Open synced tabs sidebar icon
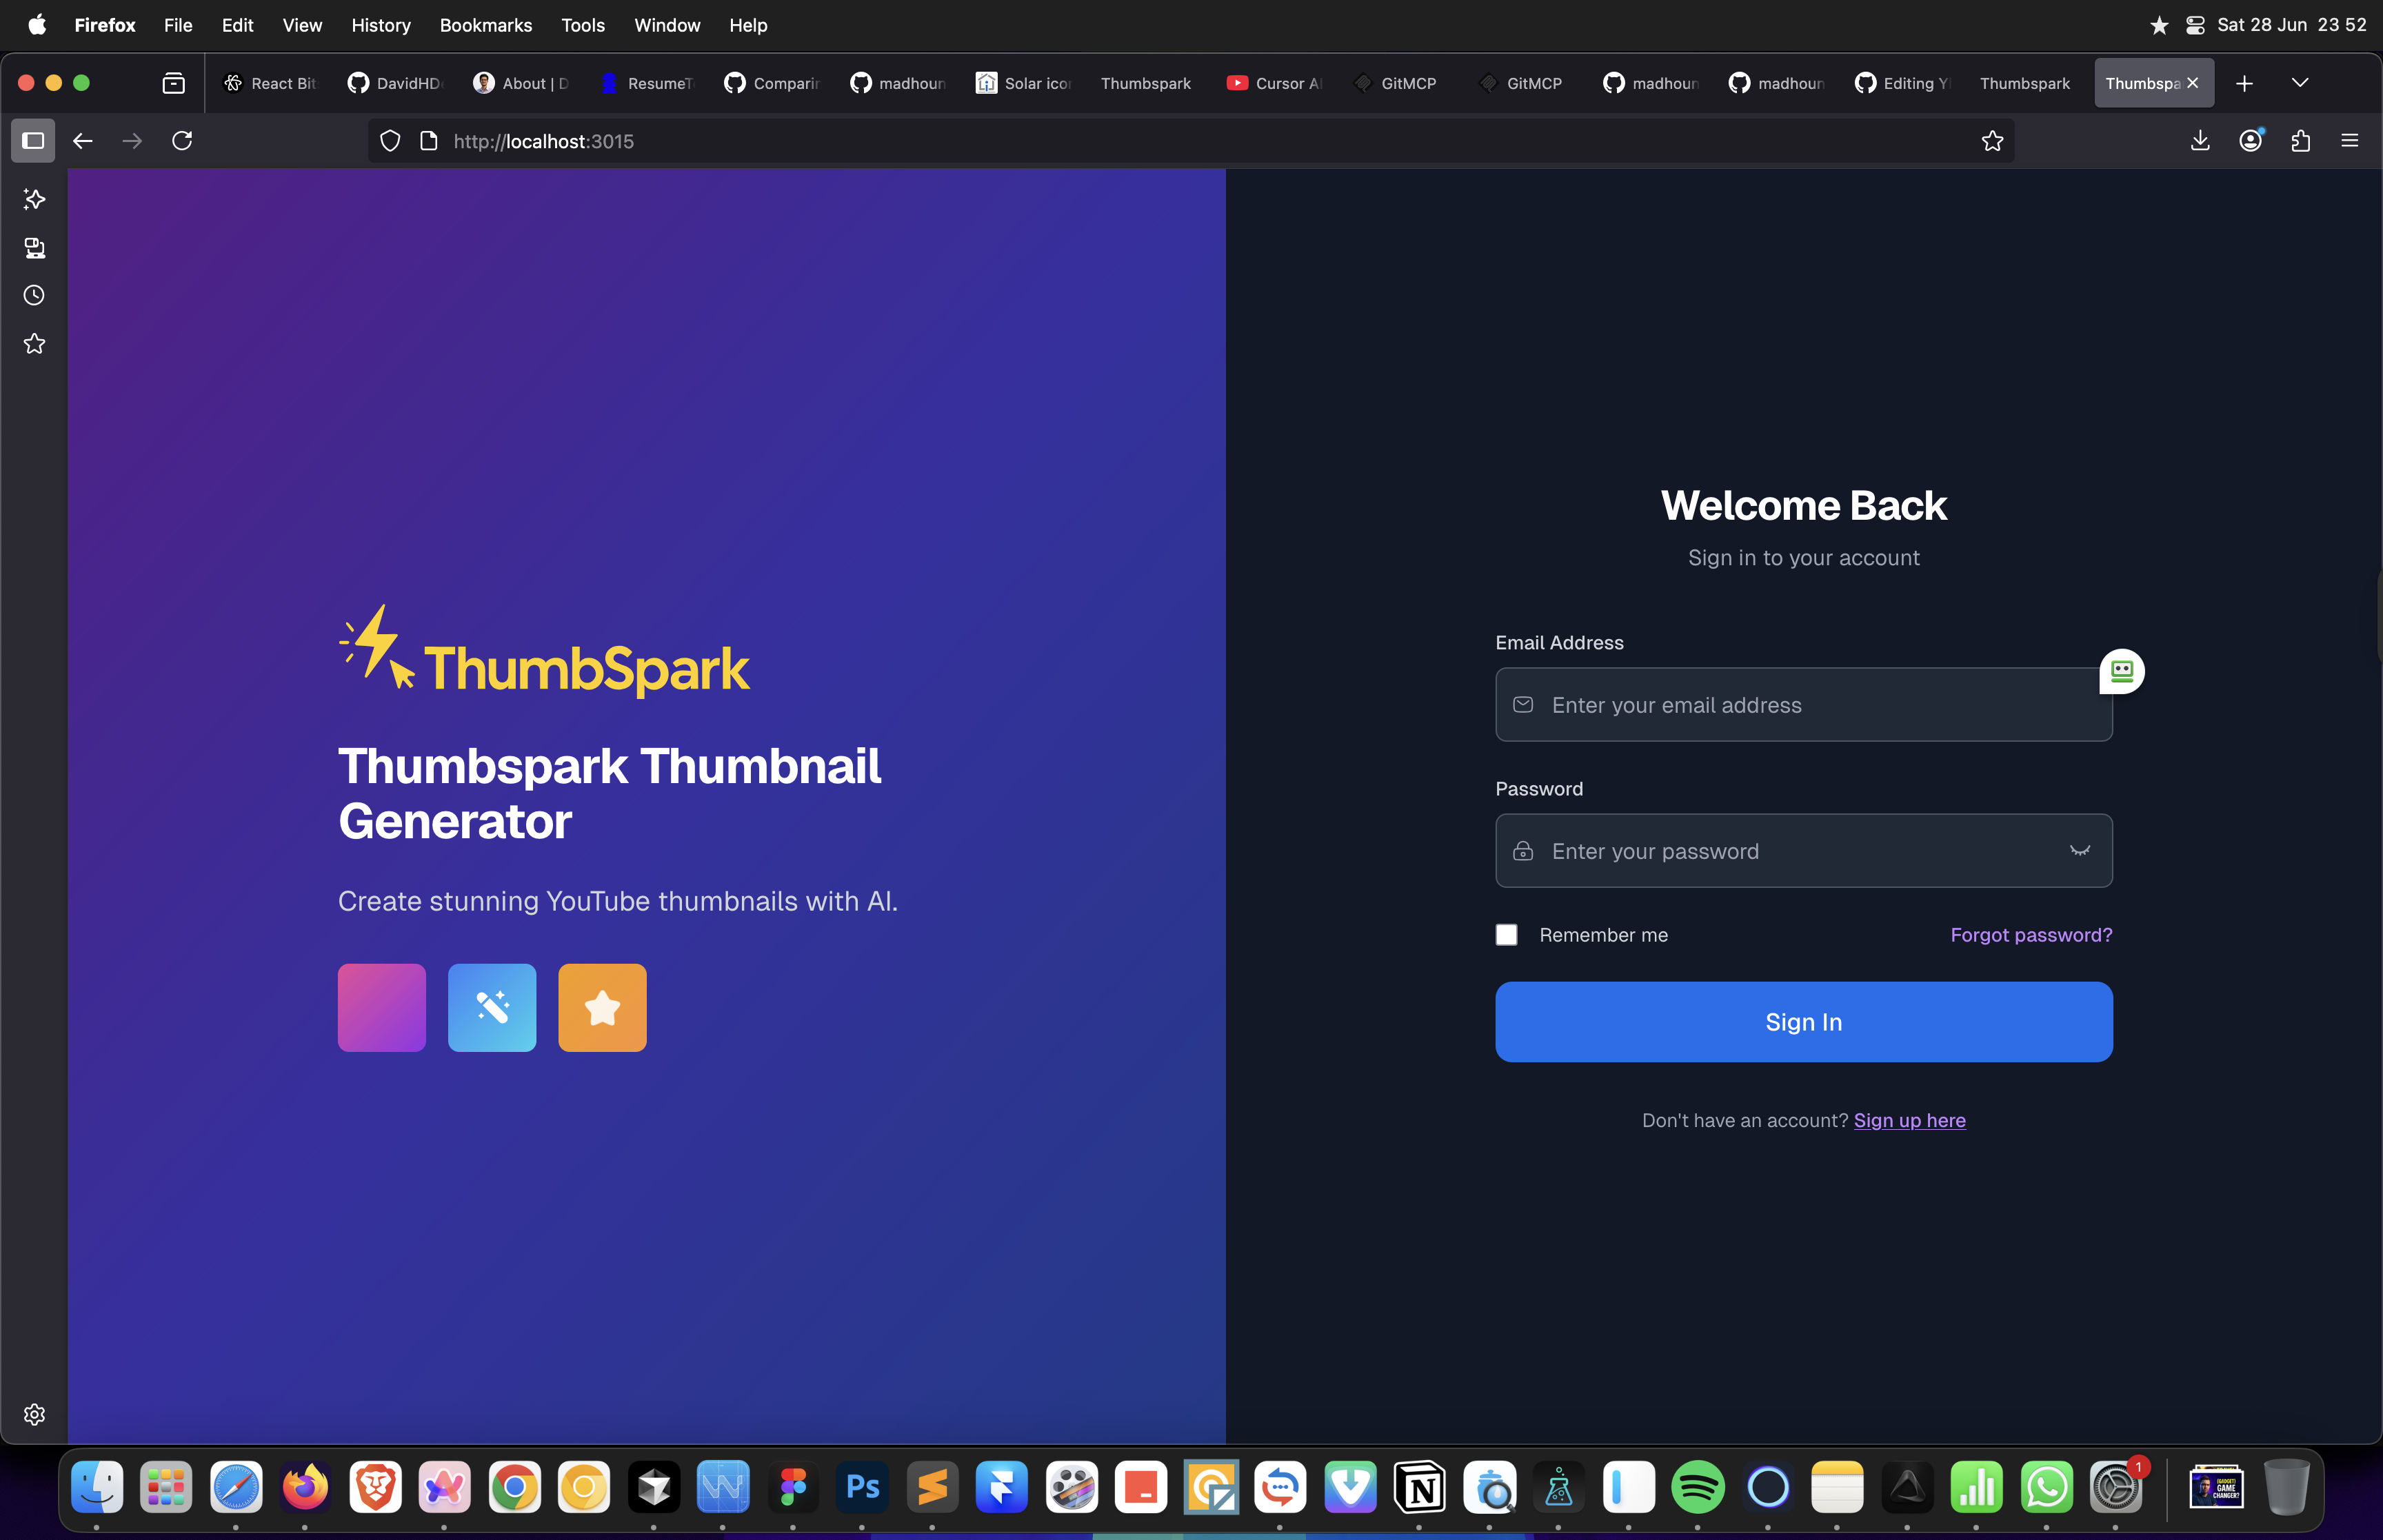The image size is (2383, 1540). coord(34,248)
